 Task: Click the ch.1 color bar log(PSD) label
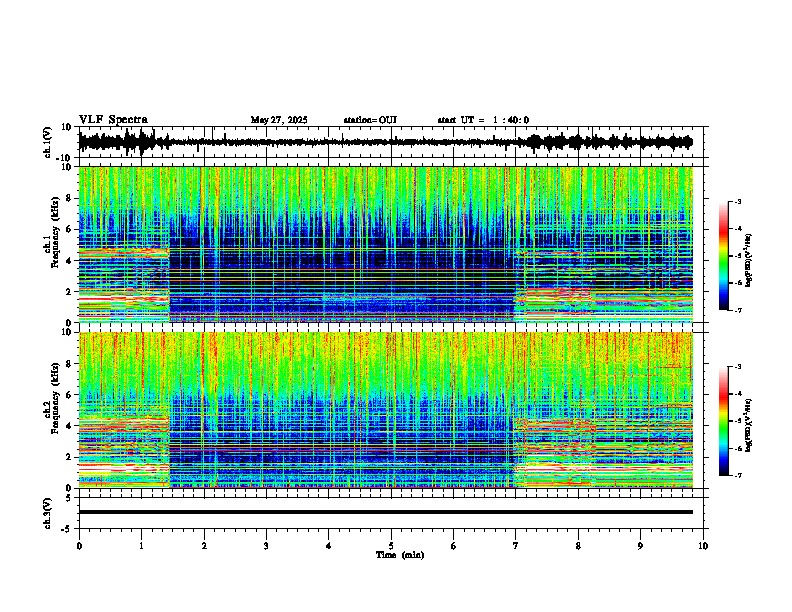coord(749,260)
